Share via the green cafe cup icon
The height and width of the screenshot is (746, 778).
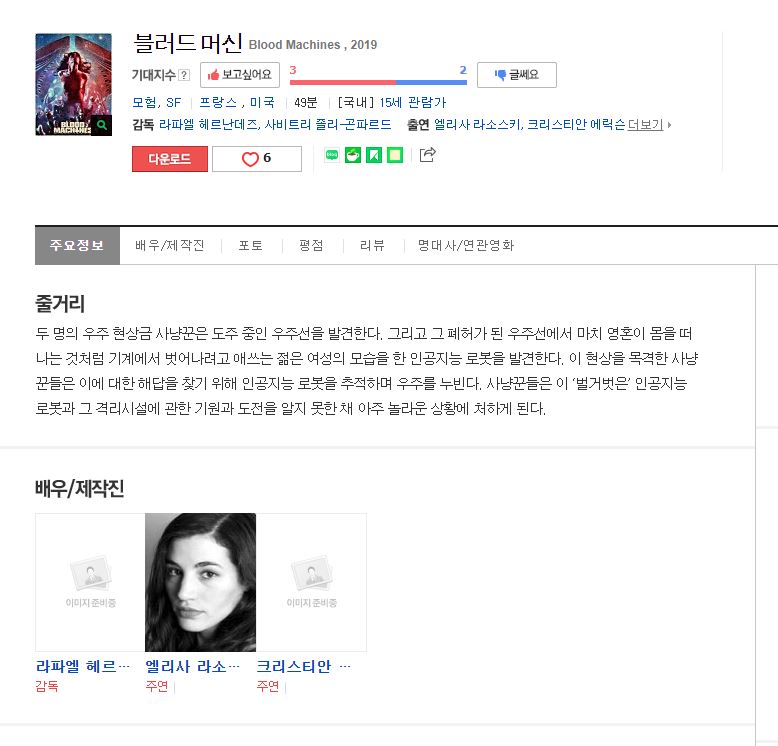pos(353,155)
